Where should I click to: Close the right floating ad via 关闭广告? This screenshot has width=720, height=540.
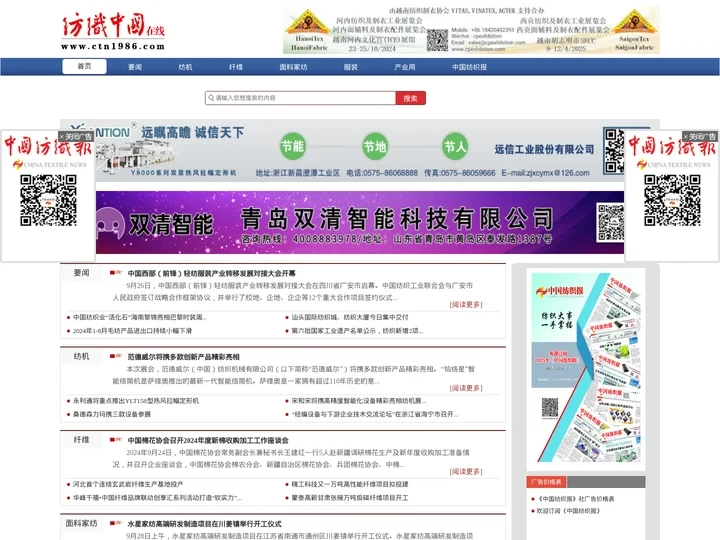click(700, 136)
